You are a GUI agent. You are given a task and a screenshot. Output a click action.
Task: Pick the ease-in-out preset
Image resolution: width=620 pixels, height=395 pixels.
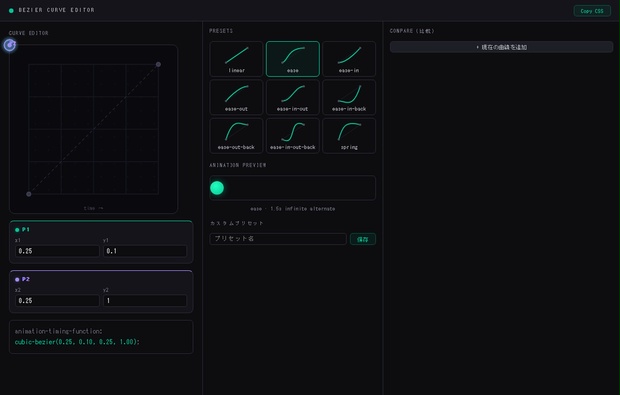pyautogui.click(x=293, y=97)
